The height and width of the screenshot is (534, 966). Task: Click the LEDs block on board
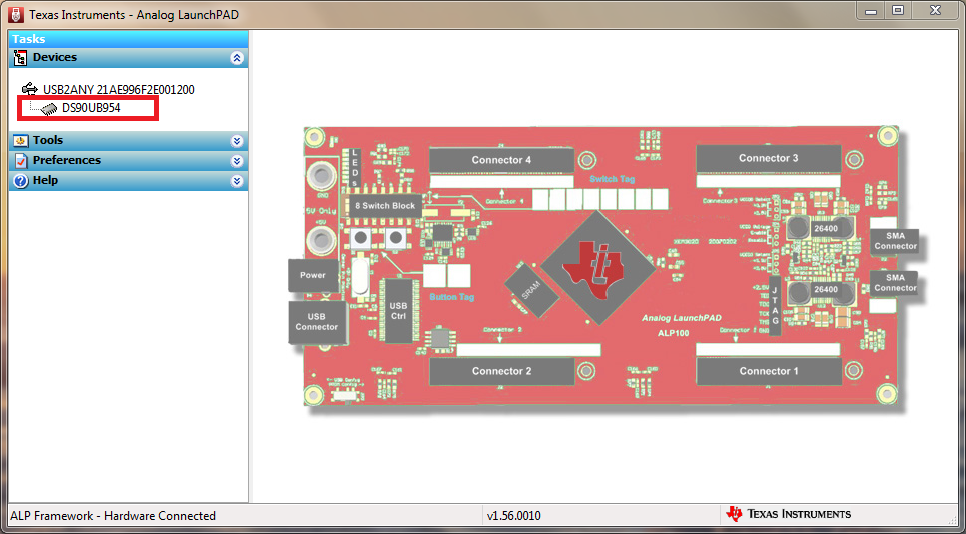click(x=354, y=168)
